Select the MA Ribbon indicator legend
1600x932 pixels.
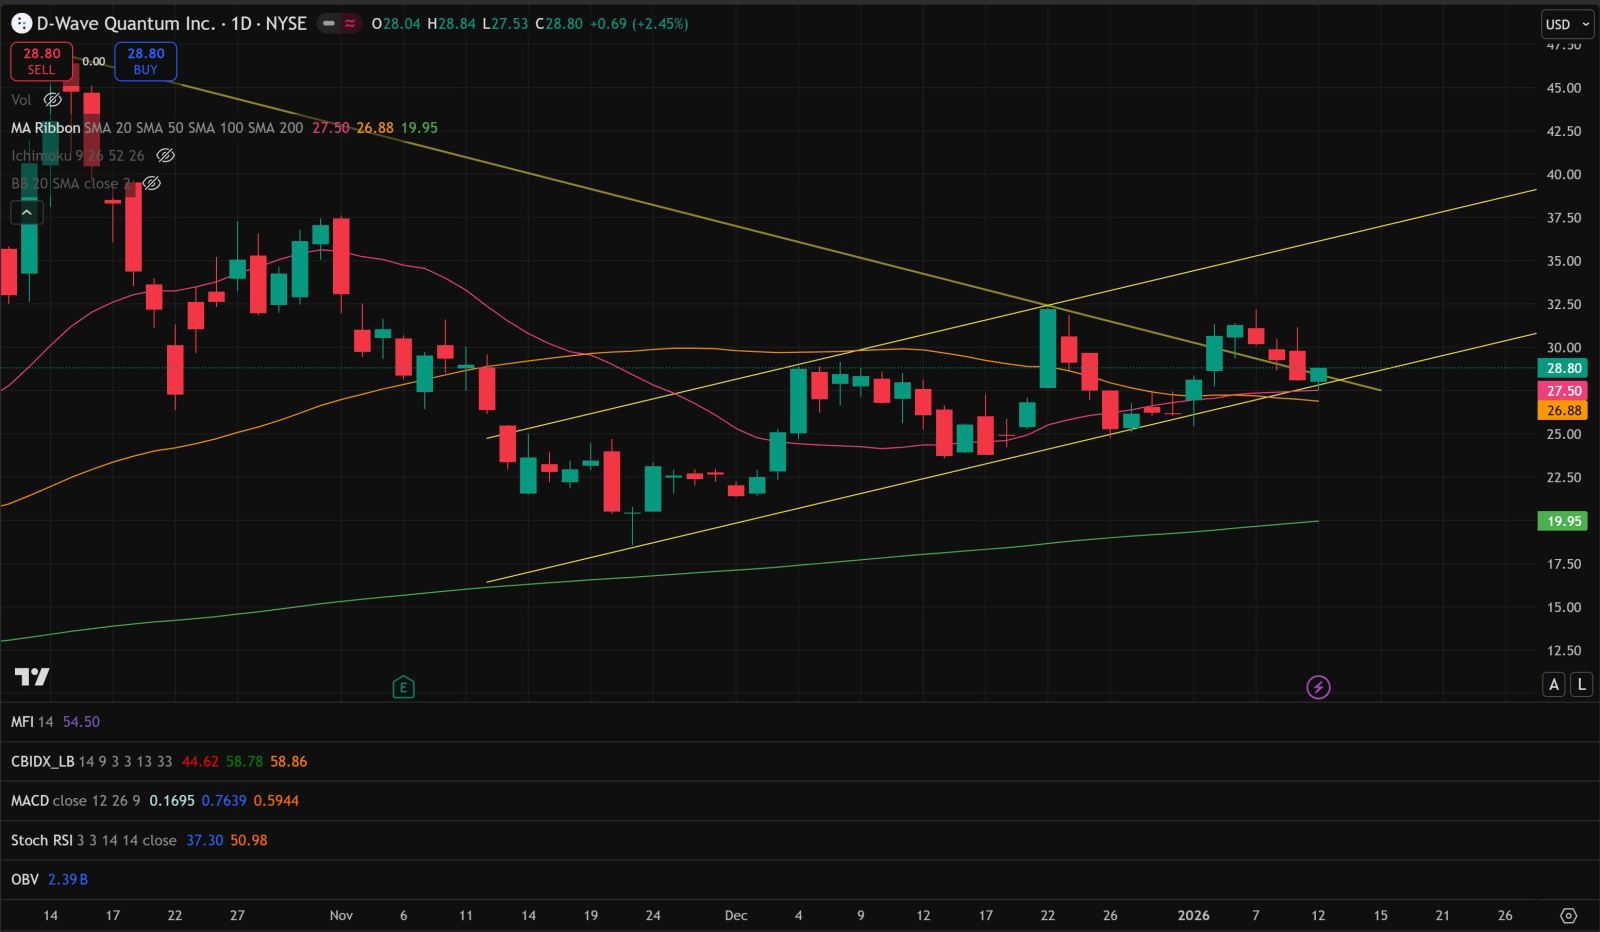(45, 128)
